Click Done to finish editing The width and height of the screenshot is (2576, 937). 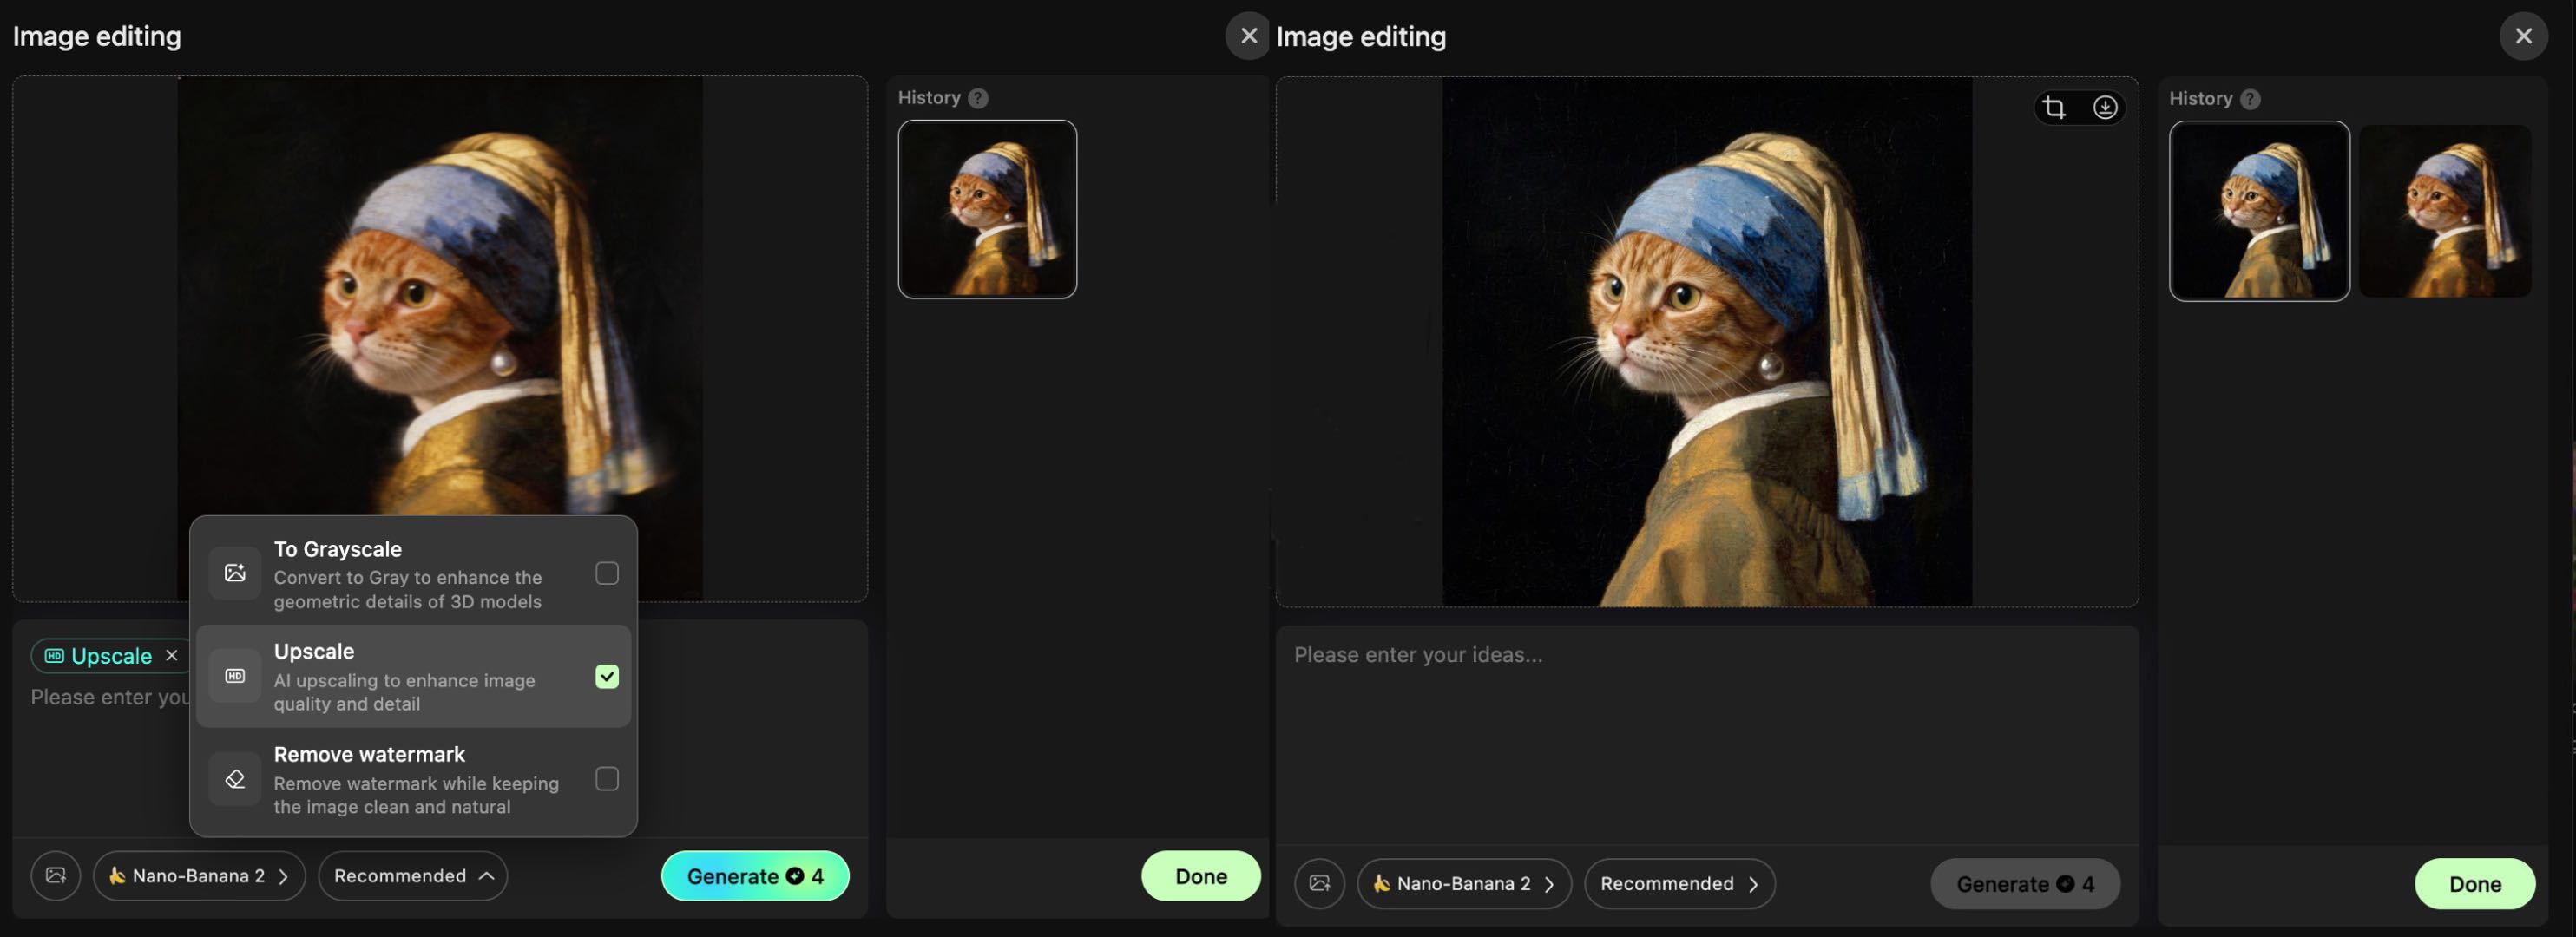pyautogui.click(x=1201, y=875)
